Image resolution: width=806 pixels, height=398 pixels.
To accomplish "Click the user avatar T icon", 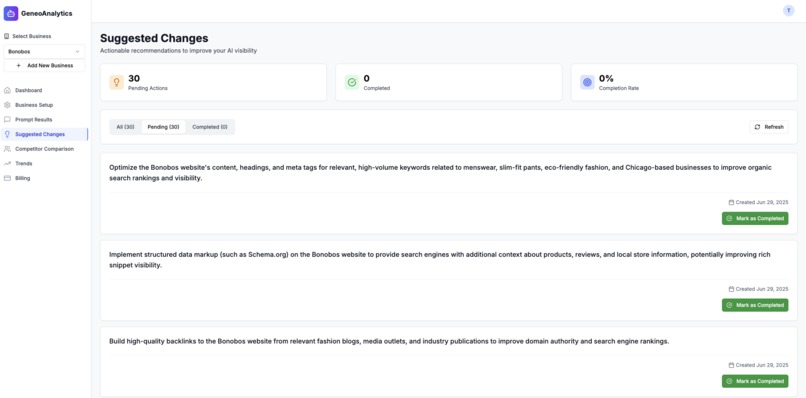I will (x=789, y=11).
